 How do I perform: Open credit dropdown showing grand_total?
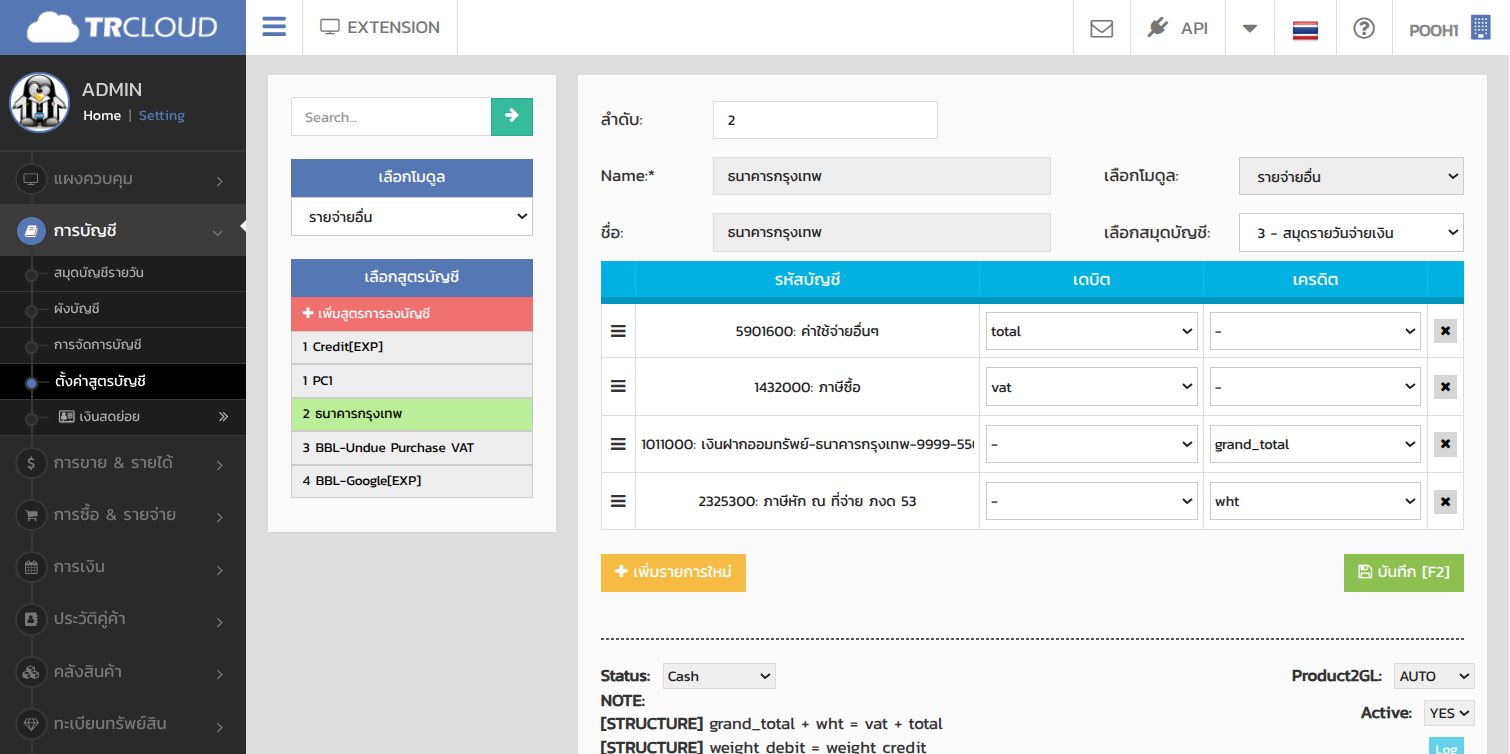point(1315,444)
